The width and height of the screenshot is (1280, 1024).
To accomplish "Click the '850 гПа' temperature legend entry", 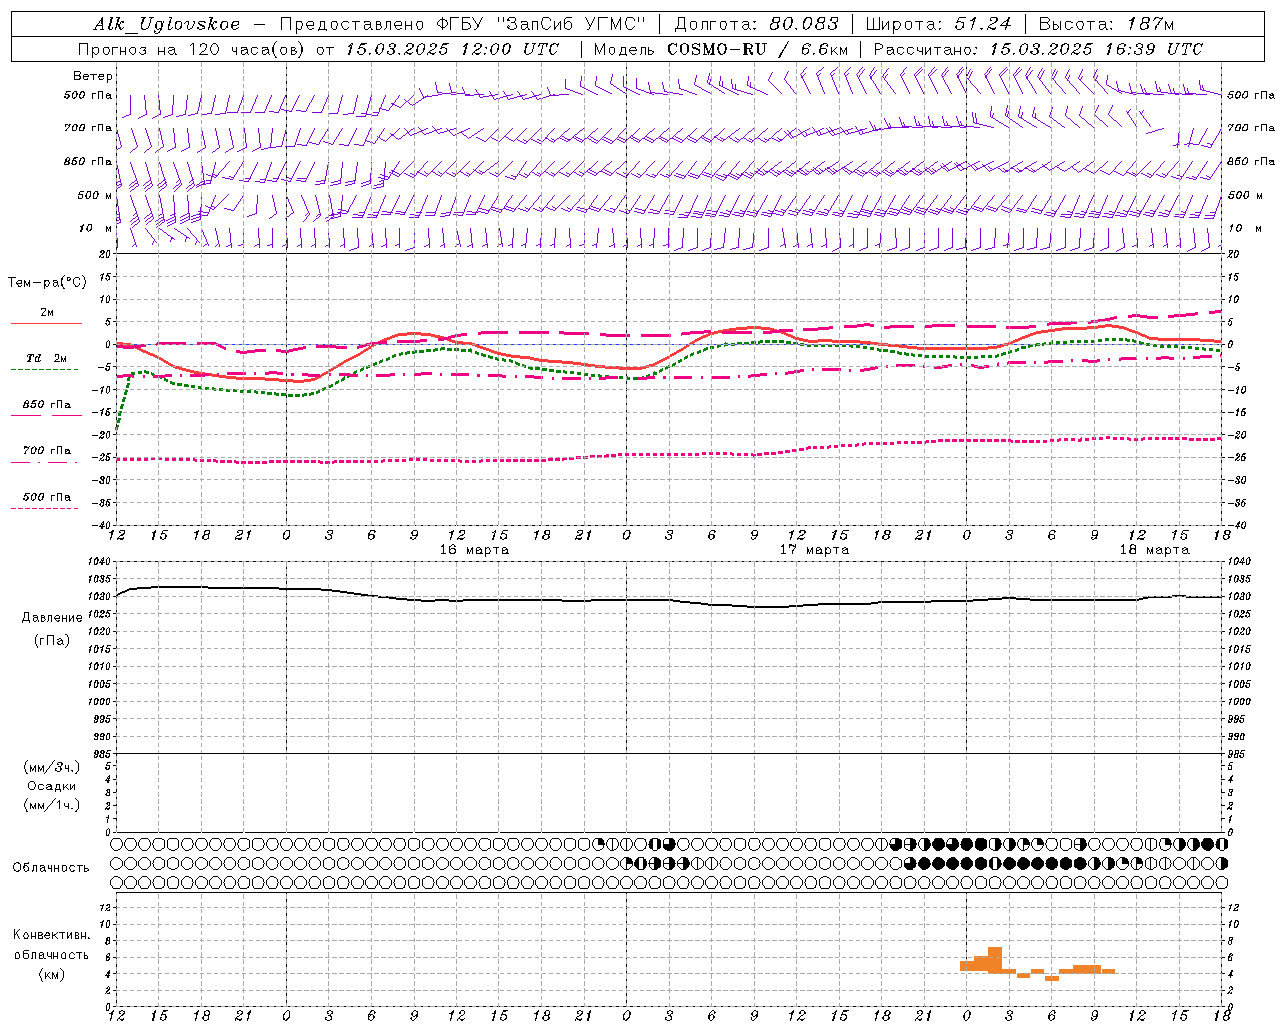I will 46,405.
